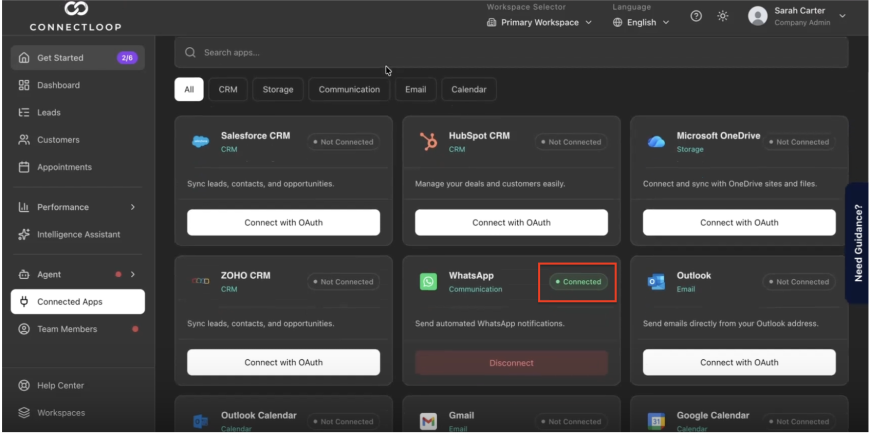Expand the Agent menu chevron
Screen dimensions: 869x433
click(x=132, y=274)
